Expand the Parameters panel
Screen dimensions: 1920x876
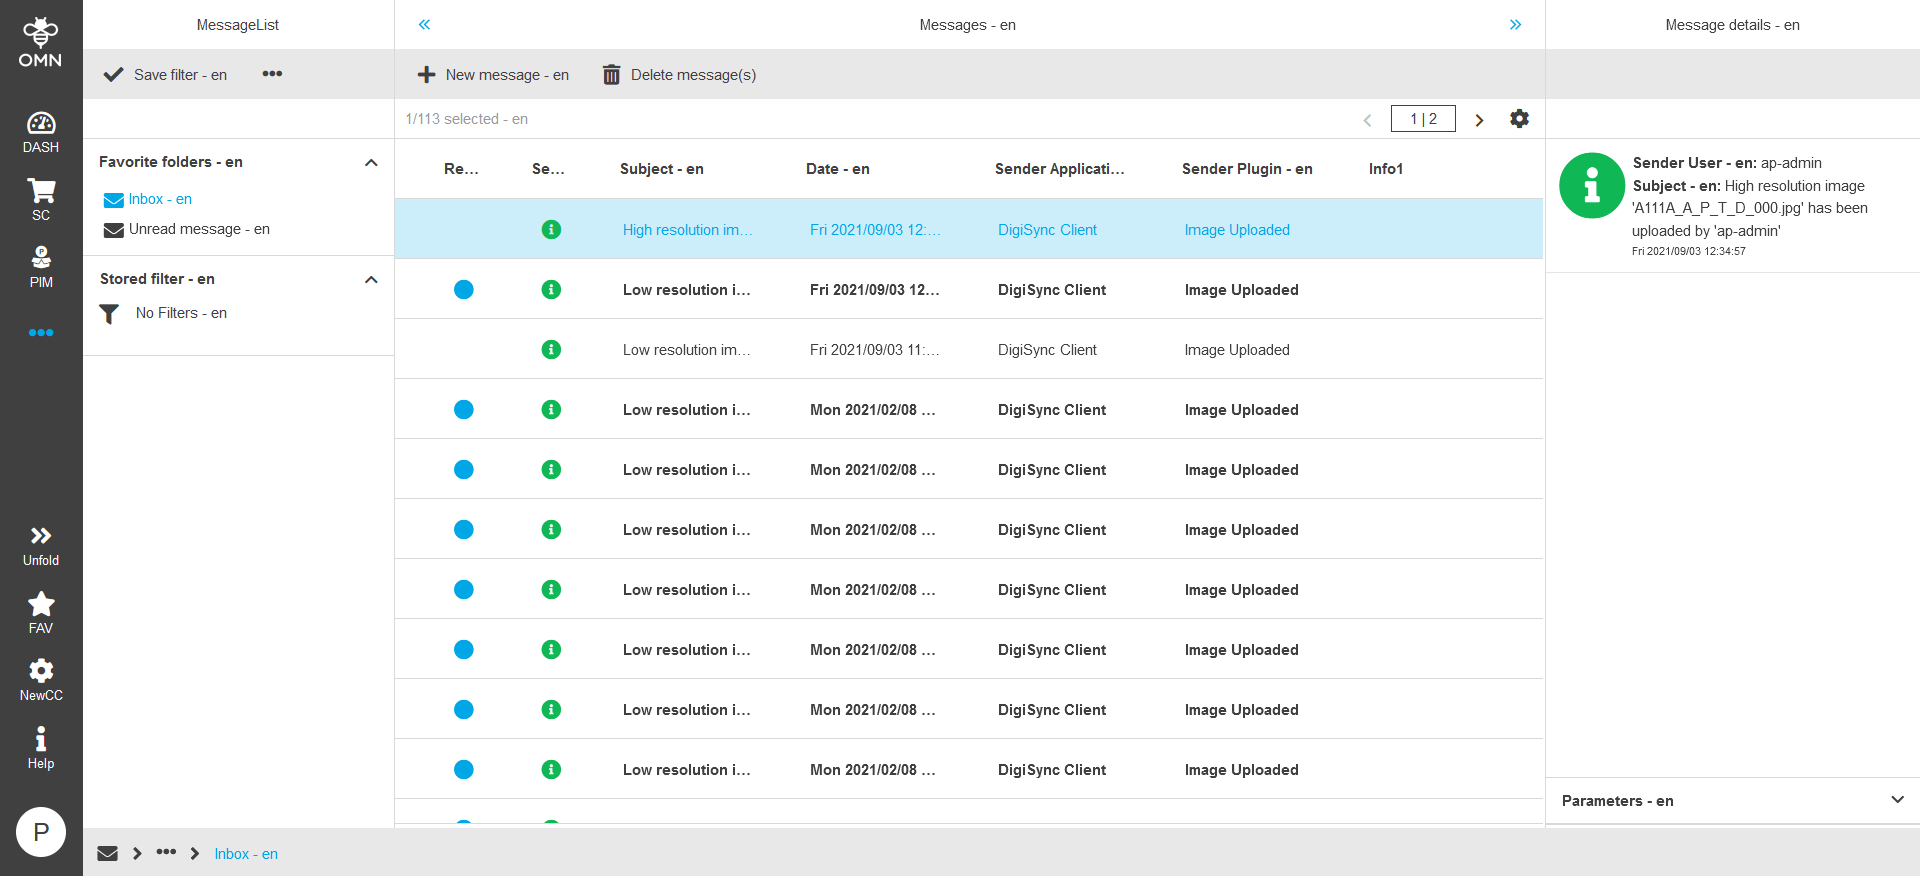tap(1897, 800)
